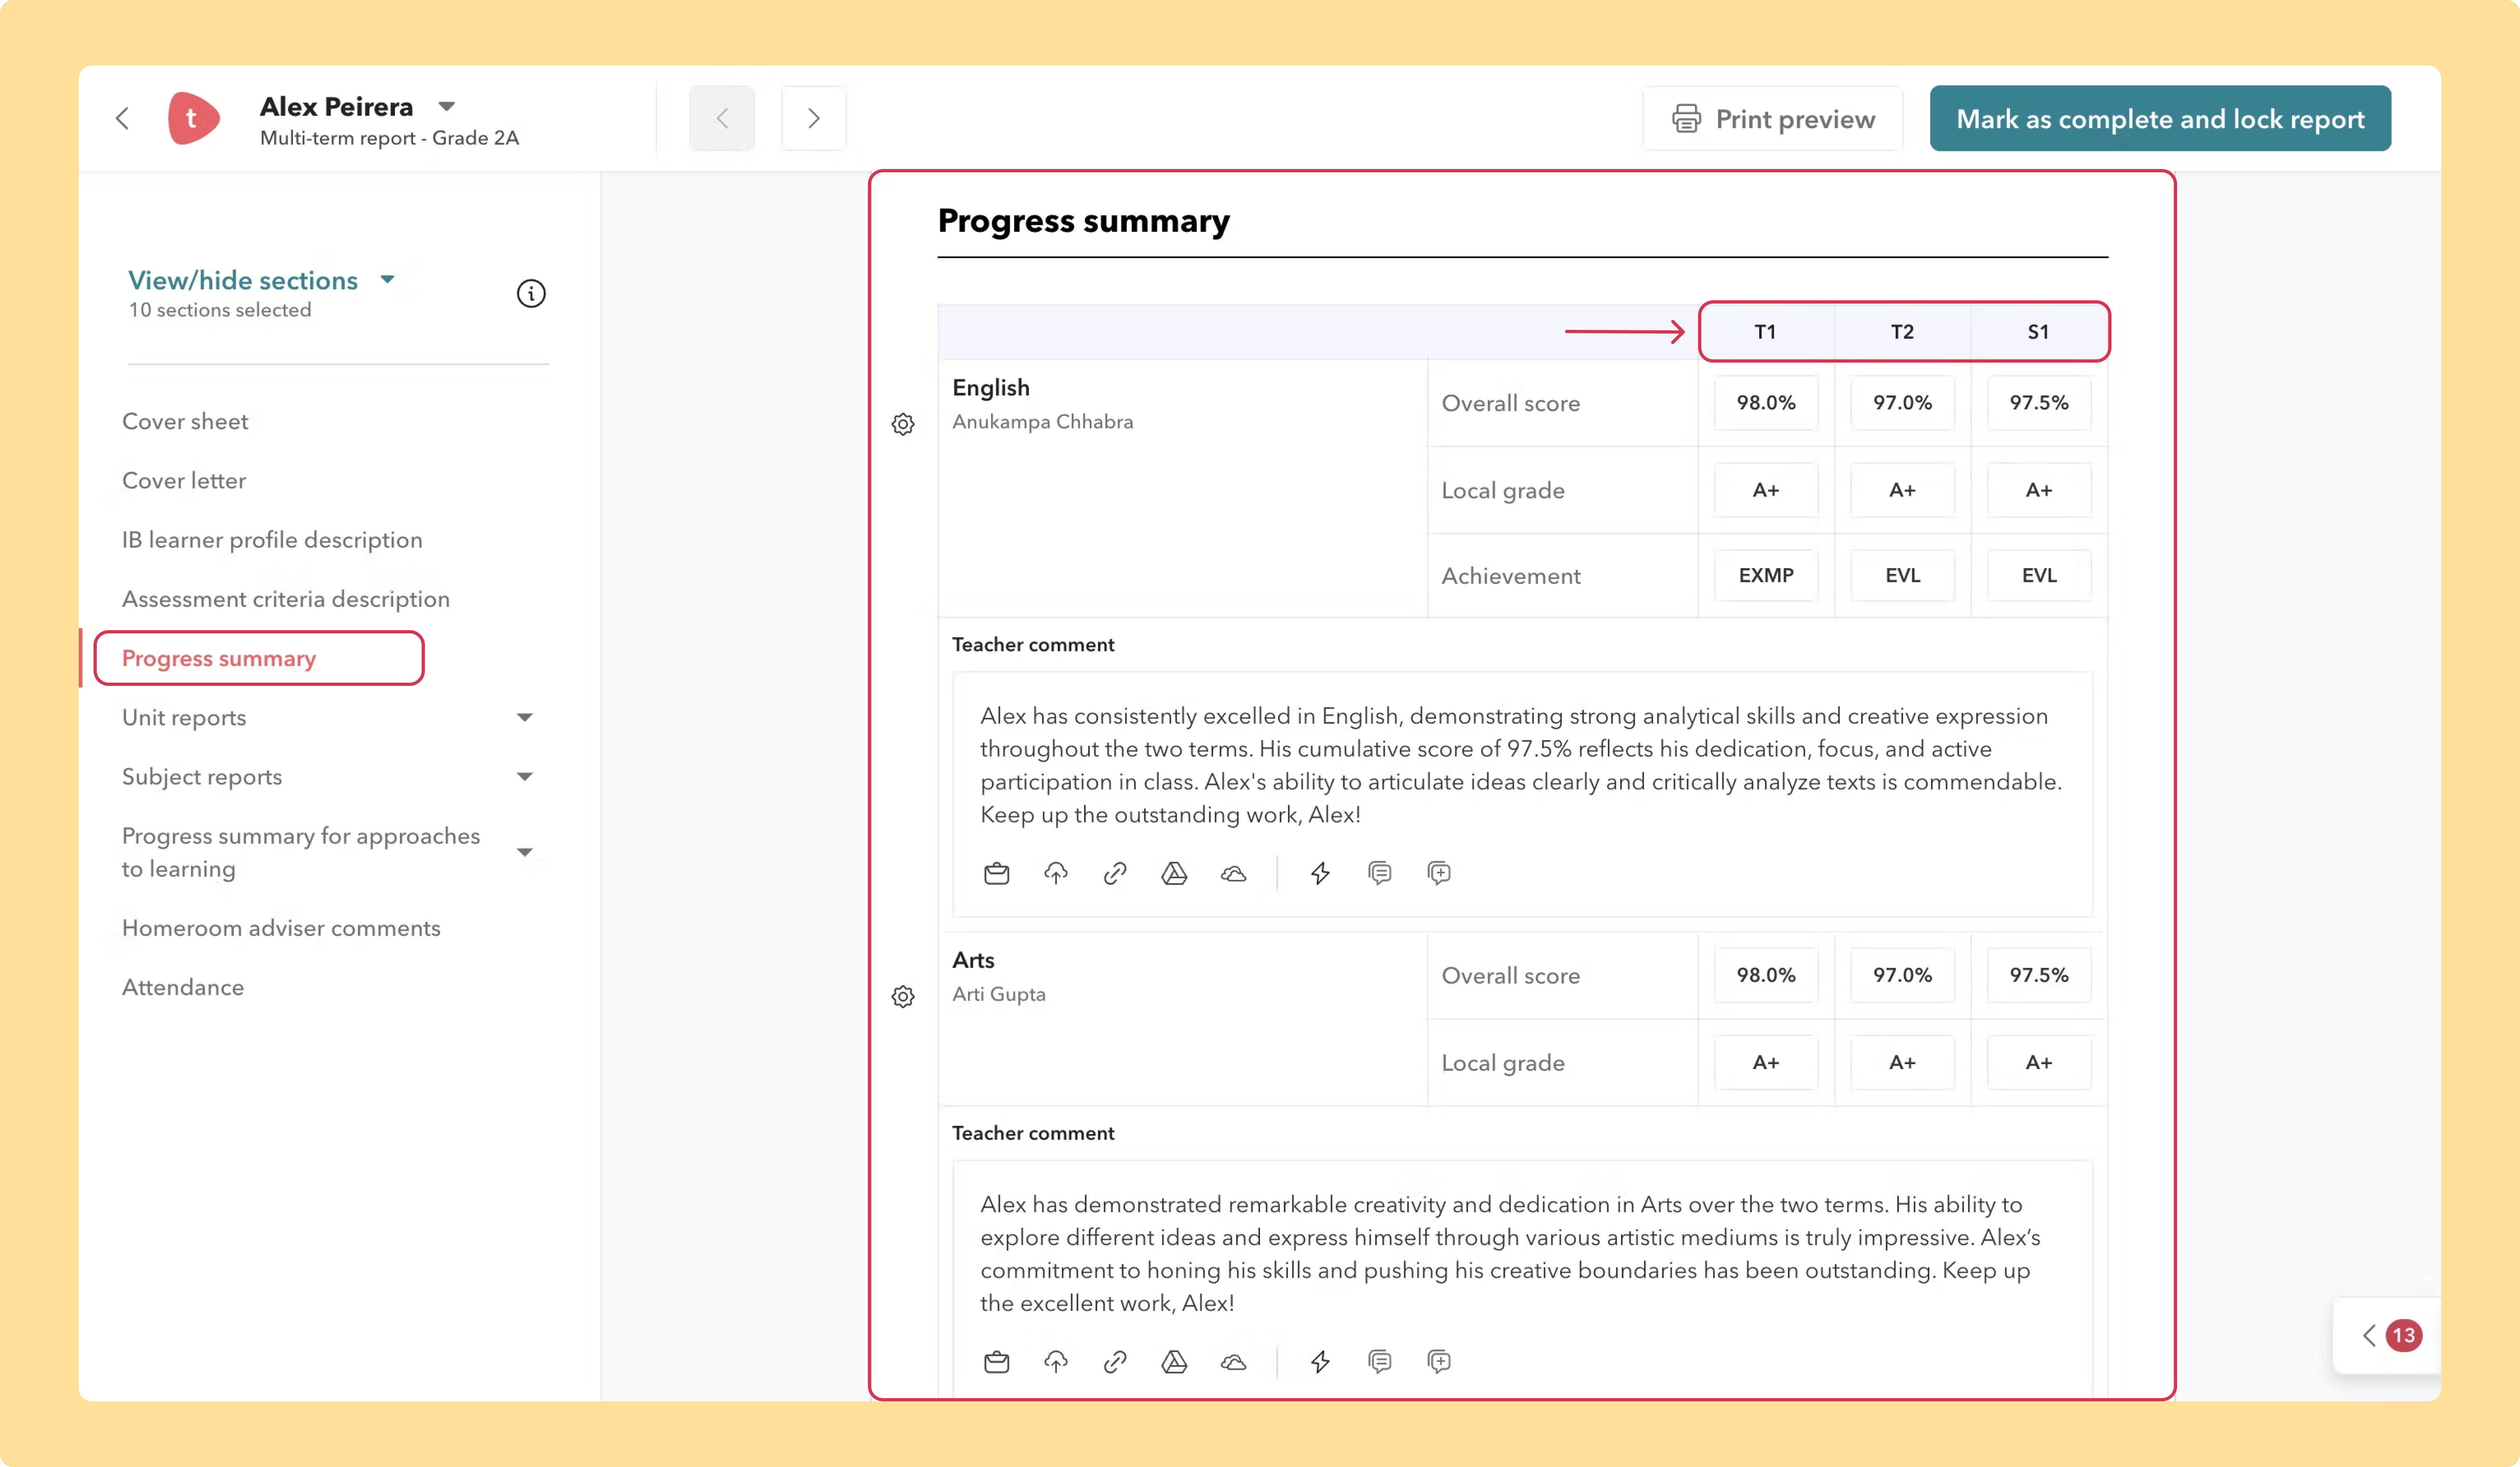Click the T1 column header

[1766, 332]
